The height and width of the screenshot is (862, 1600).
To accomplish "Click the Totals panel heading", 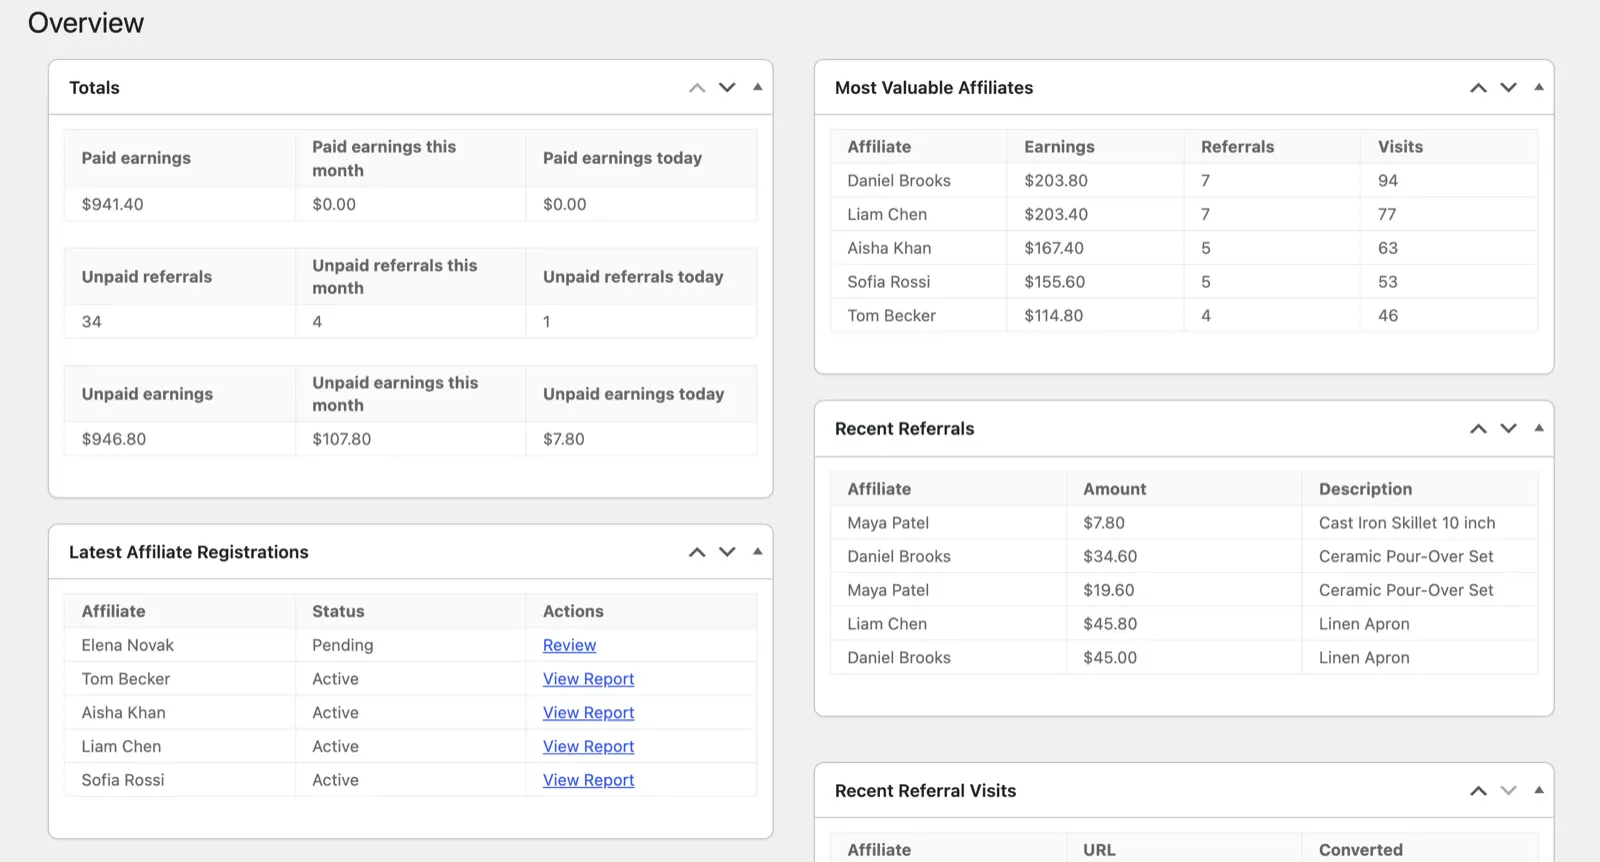I will coord(94,88).
